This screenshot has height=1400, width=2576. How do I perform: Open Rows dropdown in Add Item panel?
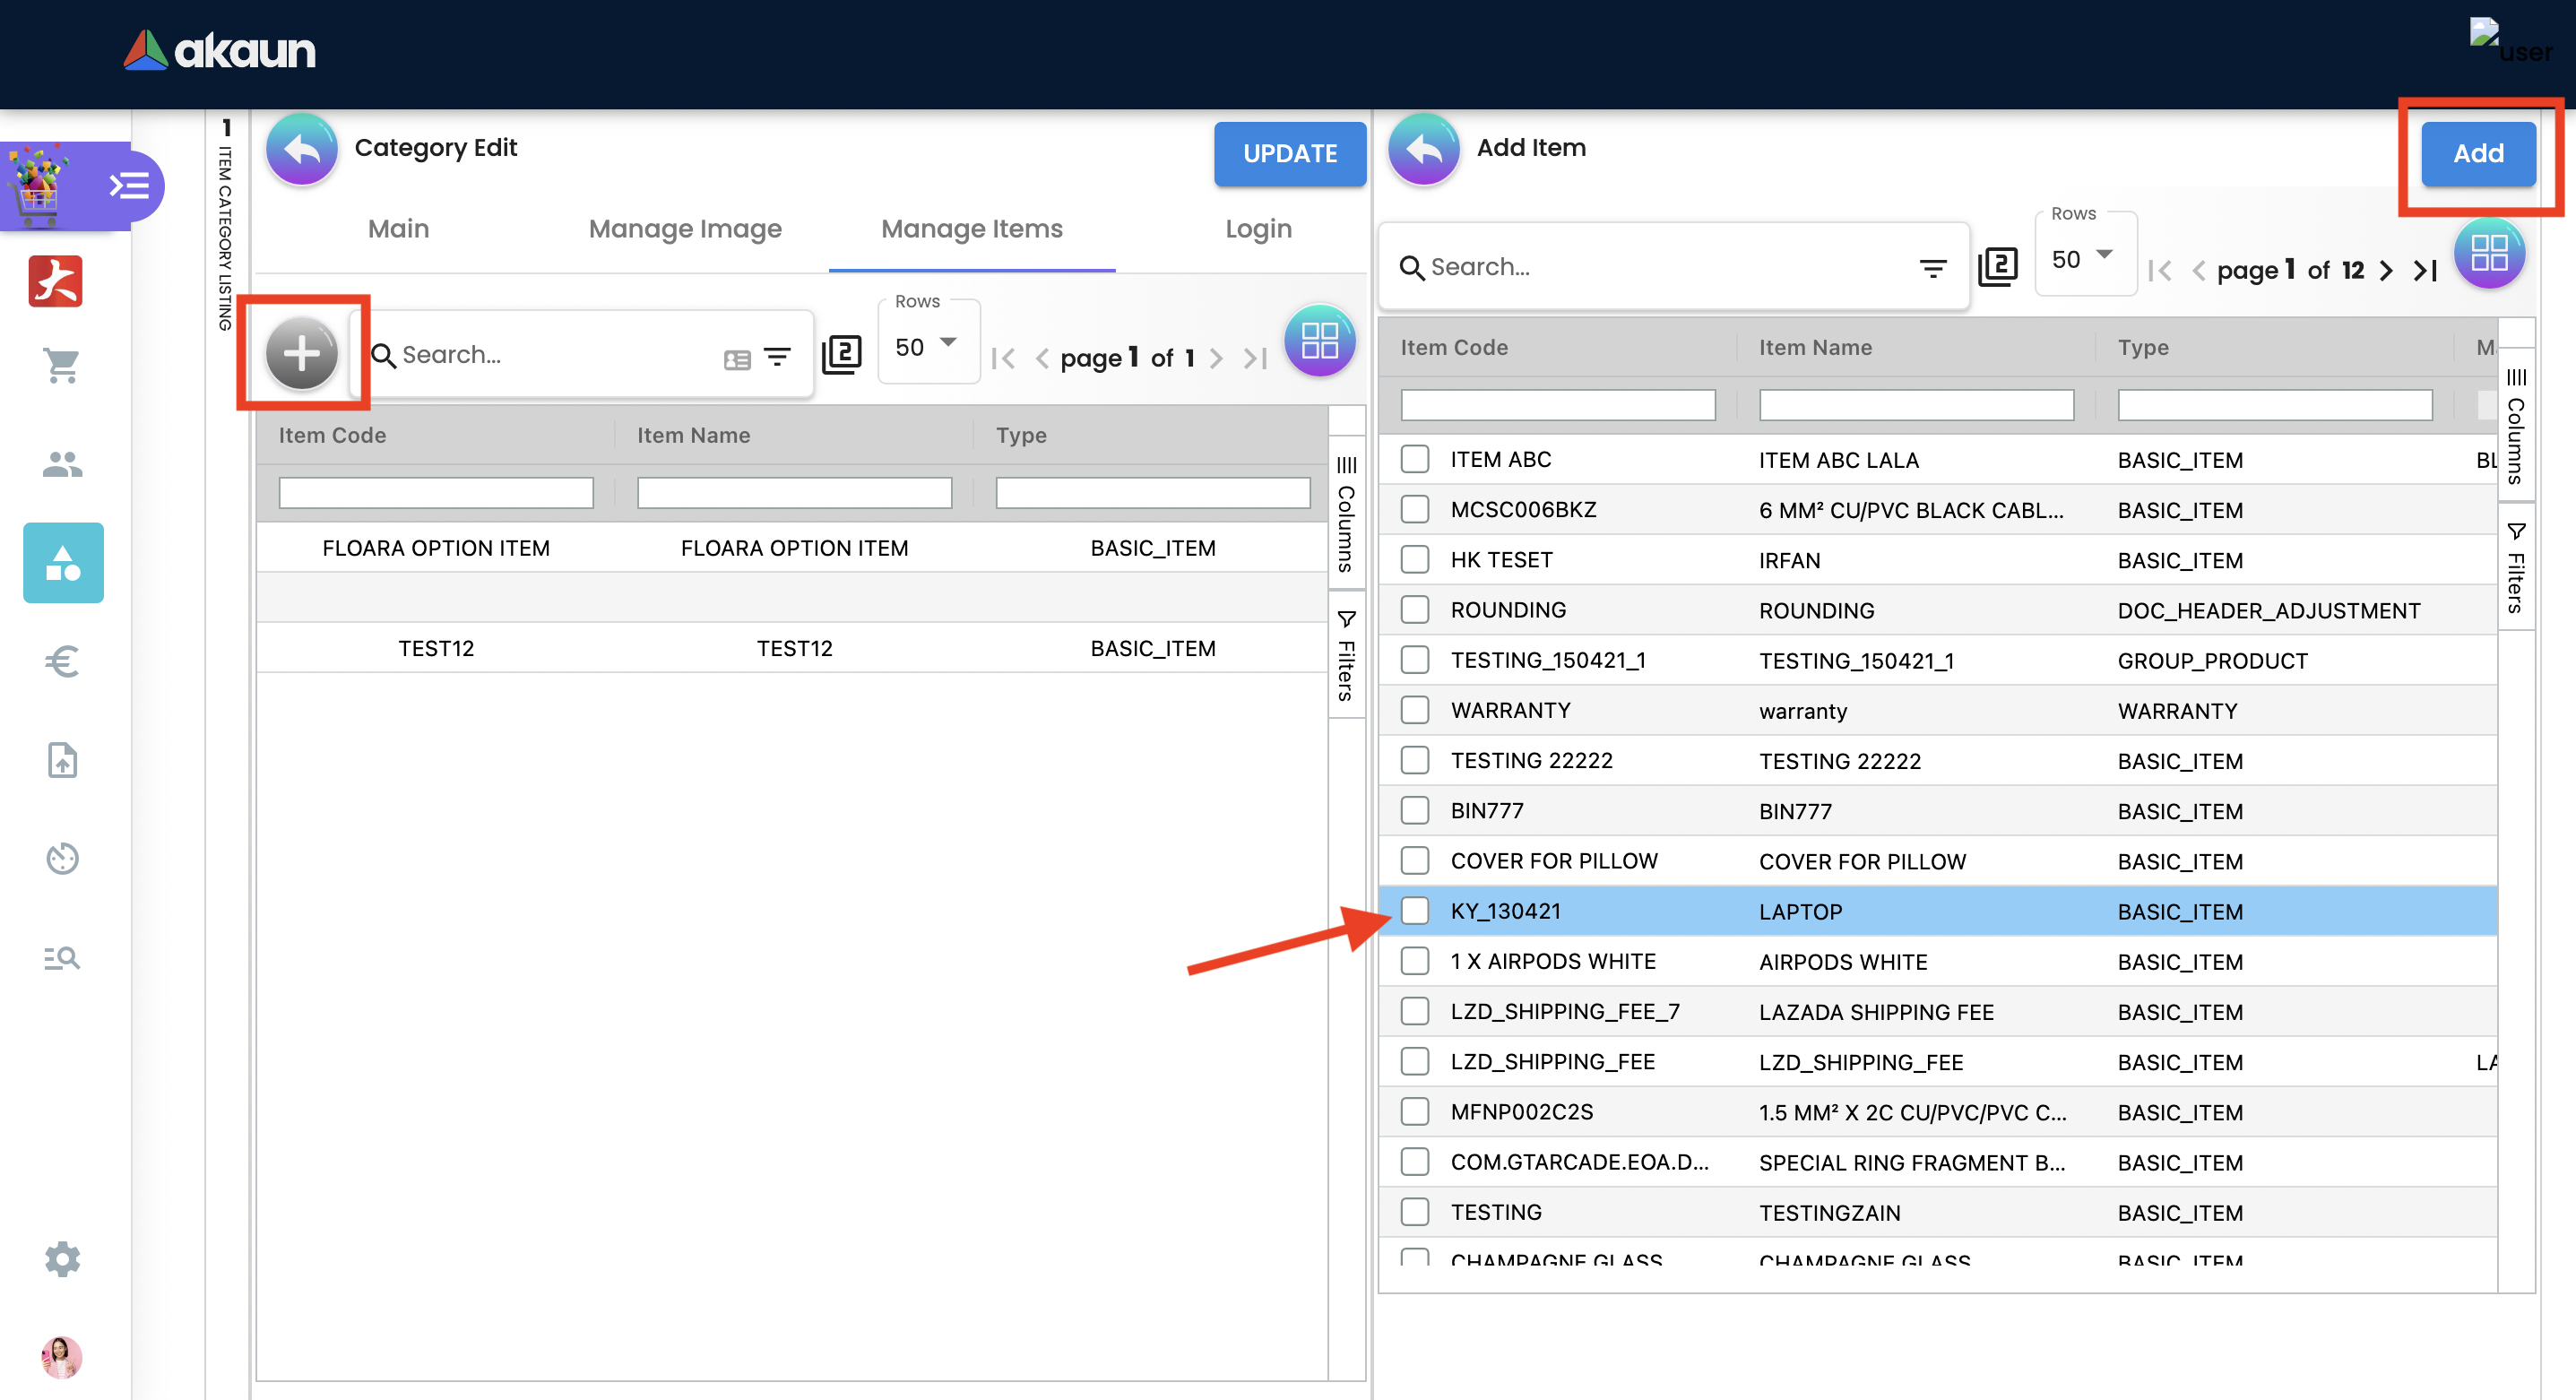coord(2084,259)
